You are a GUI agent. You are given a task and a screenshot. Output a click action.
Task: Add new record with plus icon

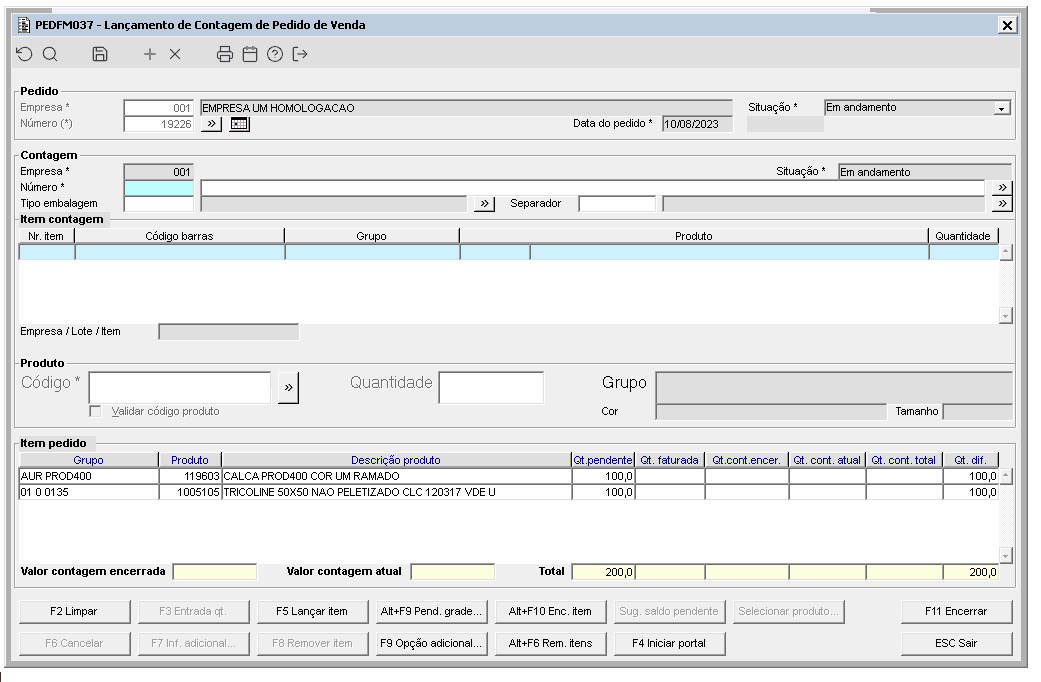coord(150,54)
